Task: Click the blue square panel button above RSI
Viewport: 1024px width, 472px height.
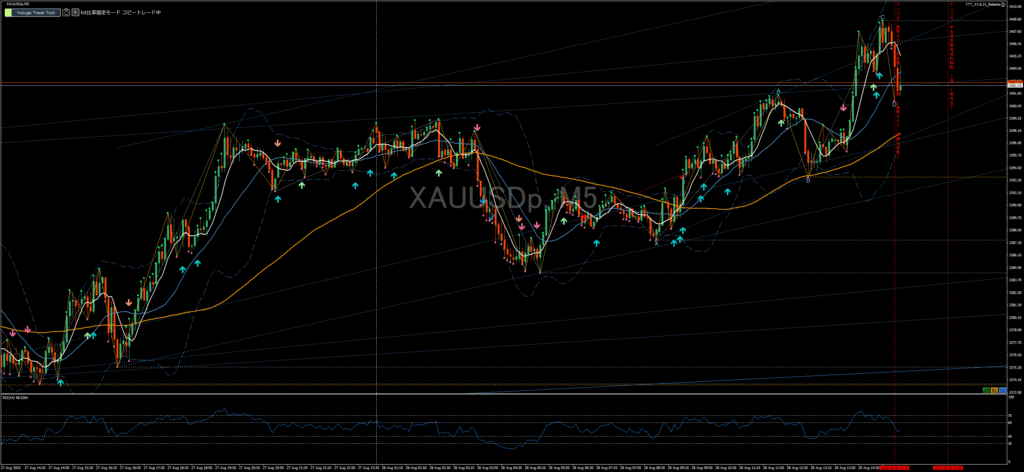Action: click(x=1002, y=390)
